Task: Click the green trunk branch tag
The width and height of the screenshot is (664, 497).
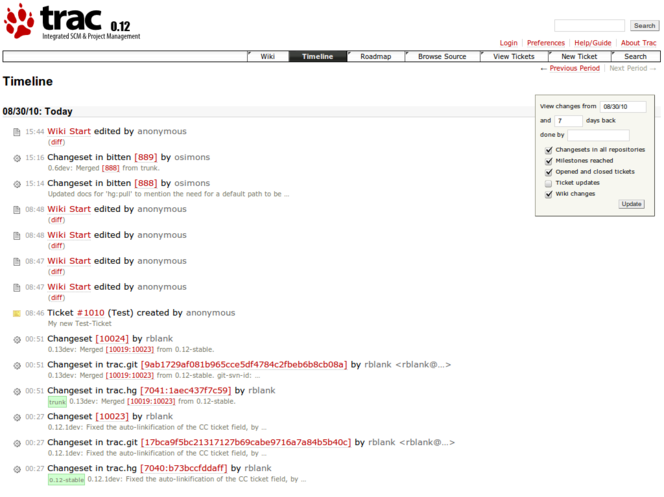Action: click(57, 402)
